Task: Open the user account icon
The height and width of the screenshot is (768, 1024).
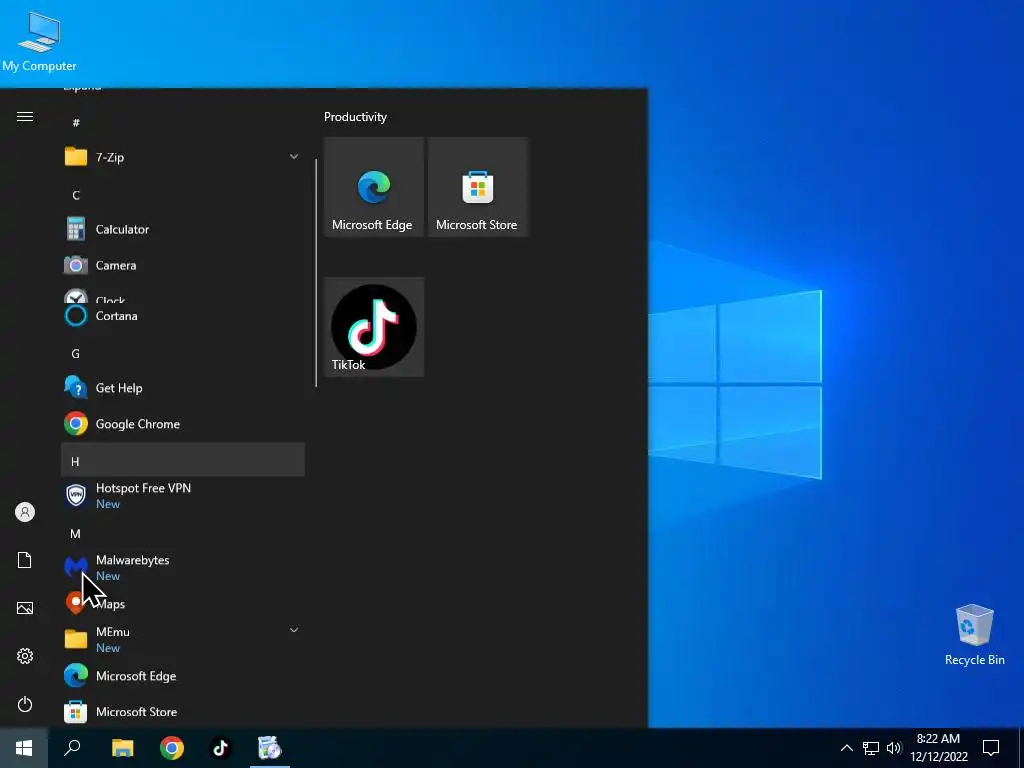Action: (25, 512)
